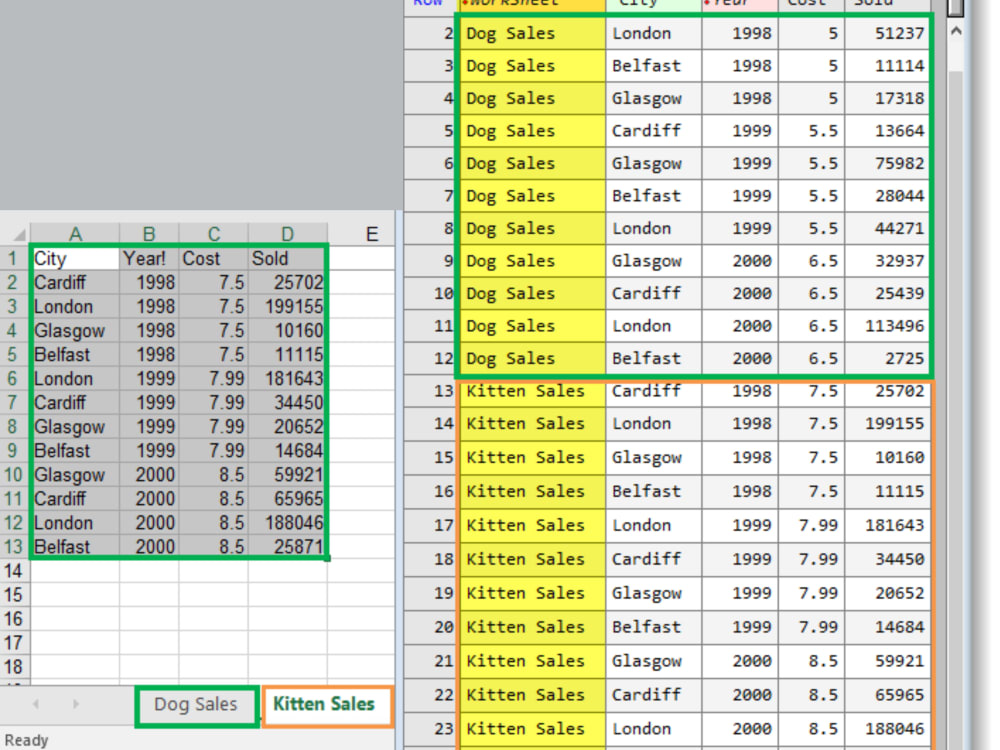Switch to the Dog Sales sheet tab
Viewport: 1000px width, 750px height.
point(196,705)
